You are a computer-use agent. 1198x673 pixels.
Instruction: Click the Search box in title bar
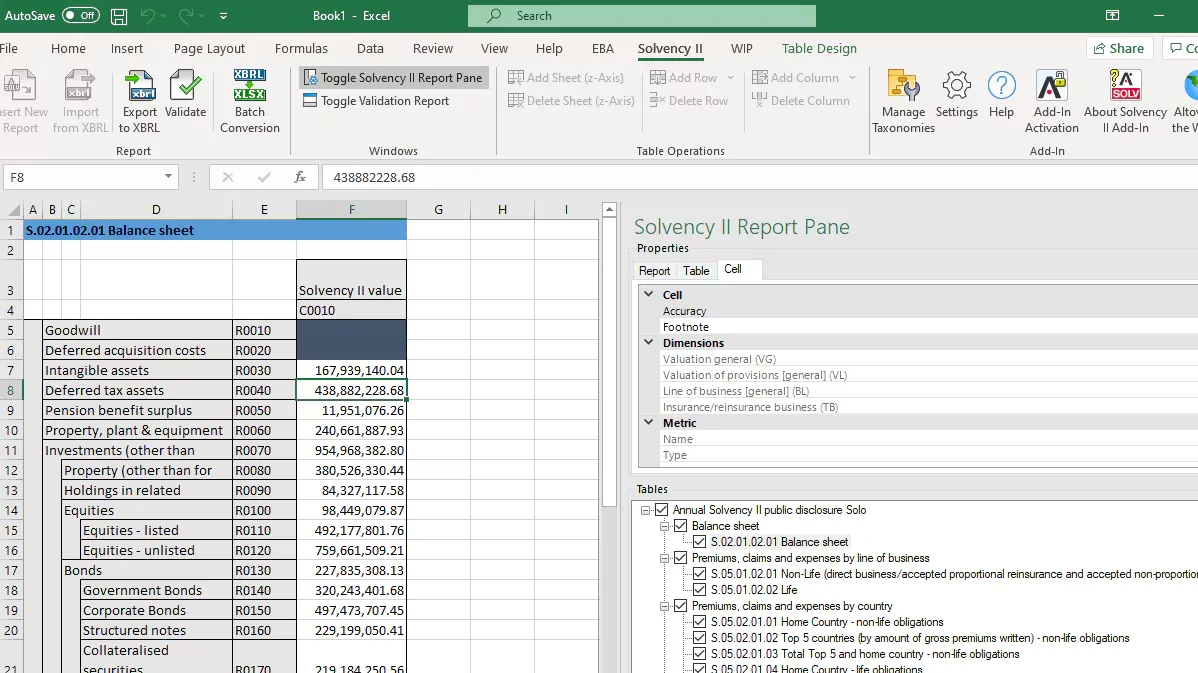[x=642, y=16]
